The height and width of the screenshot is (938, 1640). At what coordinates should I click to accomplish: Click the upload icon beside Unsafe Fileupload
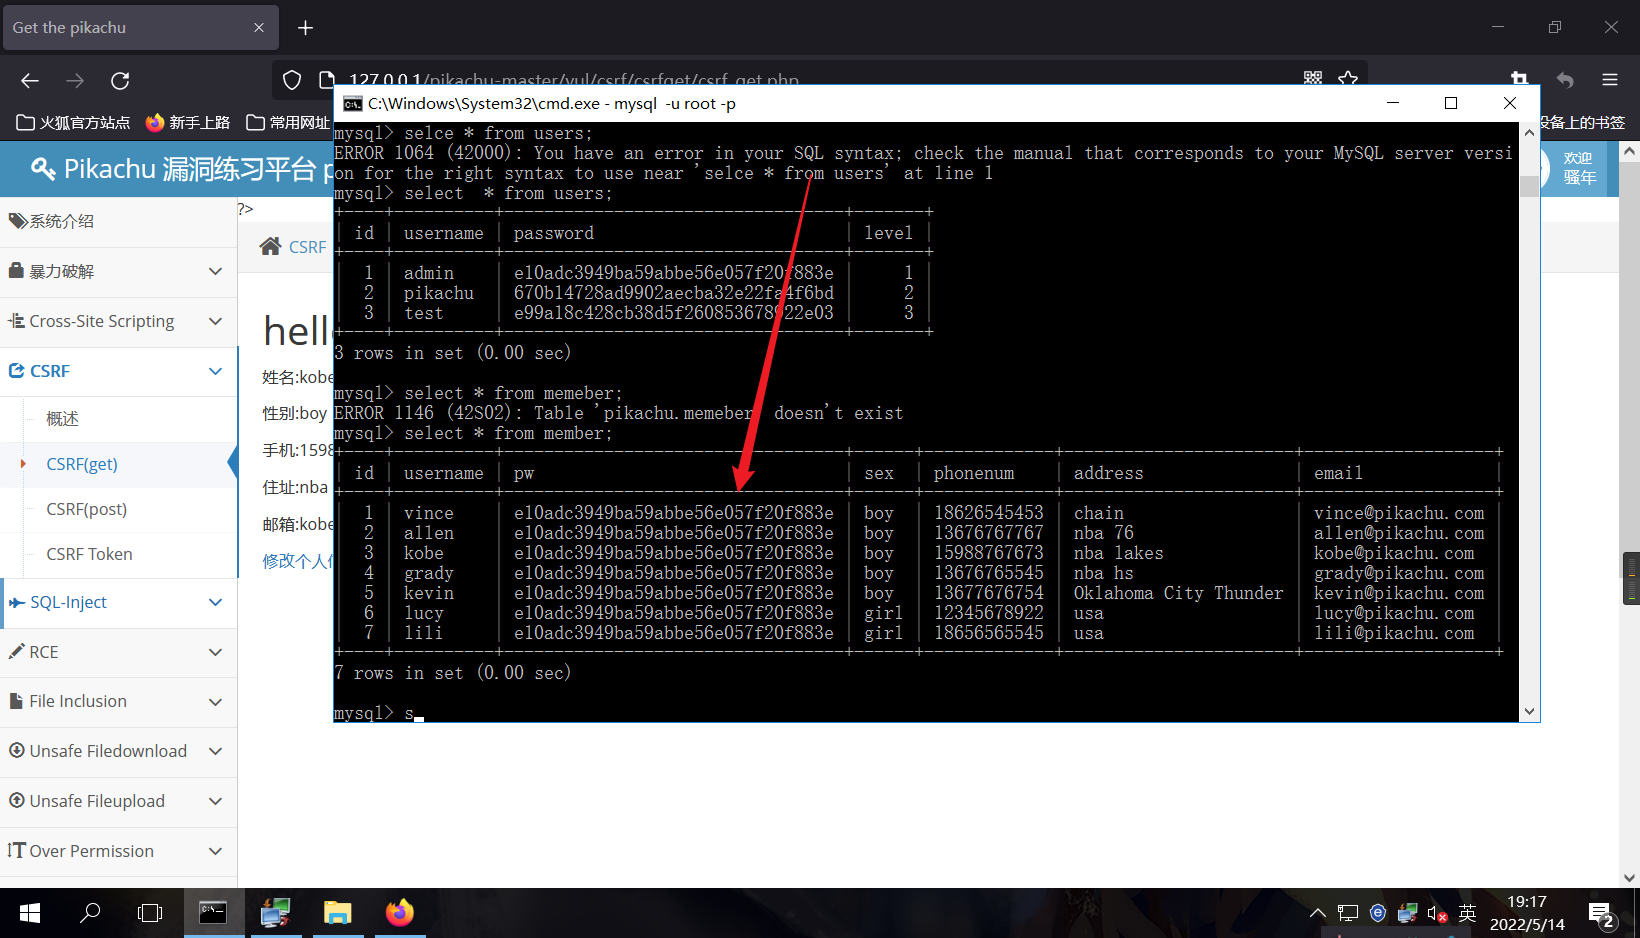[x=17, y=800]
